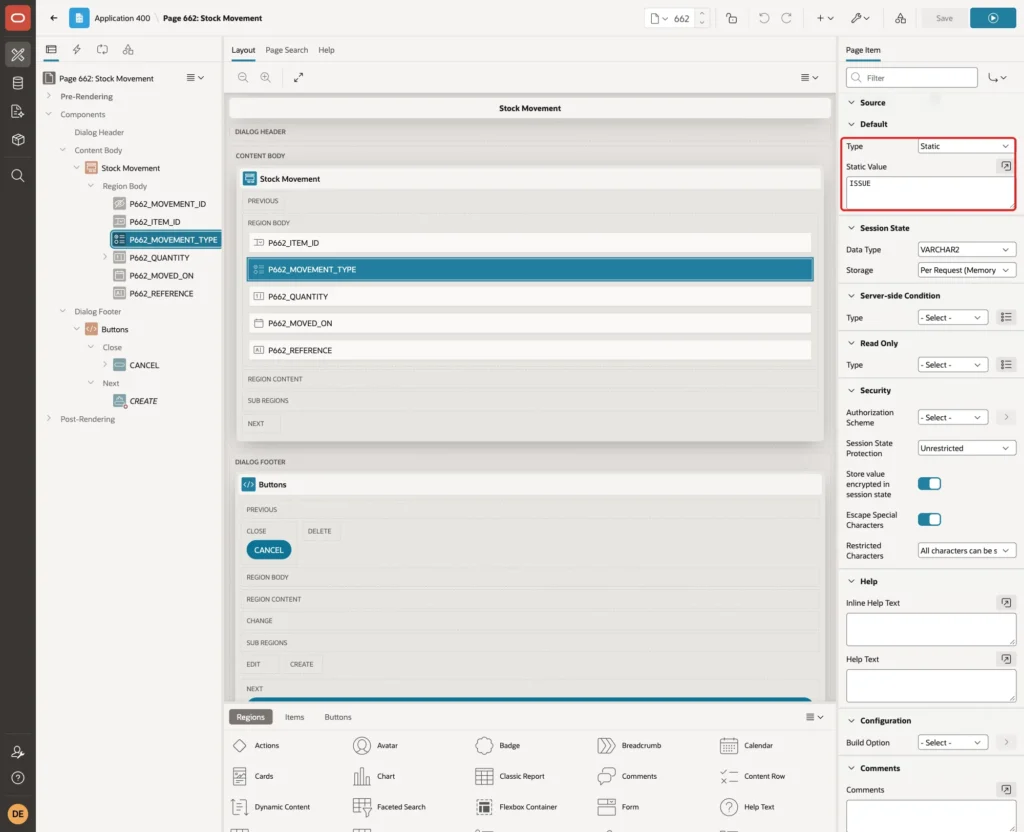1024x832 pixels.
Task: Switch to Dynamic Actions lightning tab
Action: (76, 50)
